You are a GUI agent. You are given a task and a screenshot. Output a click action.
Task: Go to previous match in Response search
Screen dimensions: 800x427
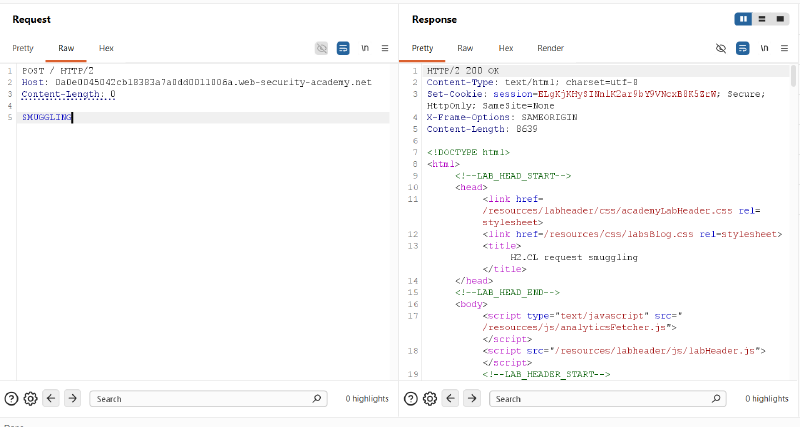pyautogui.click(x=451, y=398)
